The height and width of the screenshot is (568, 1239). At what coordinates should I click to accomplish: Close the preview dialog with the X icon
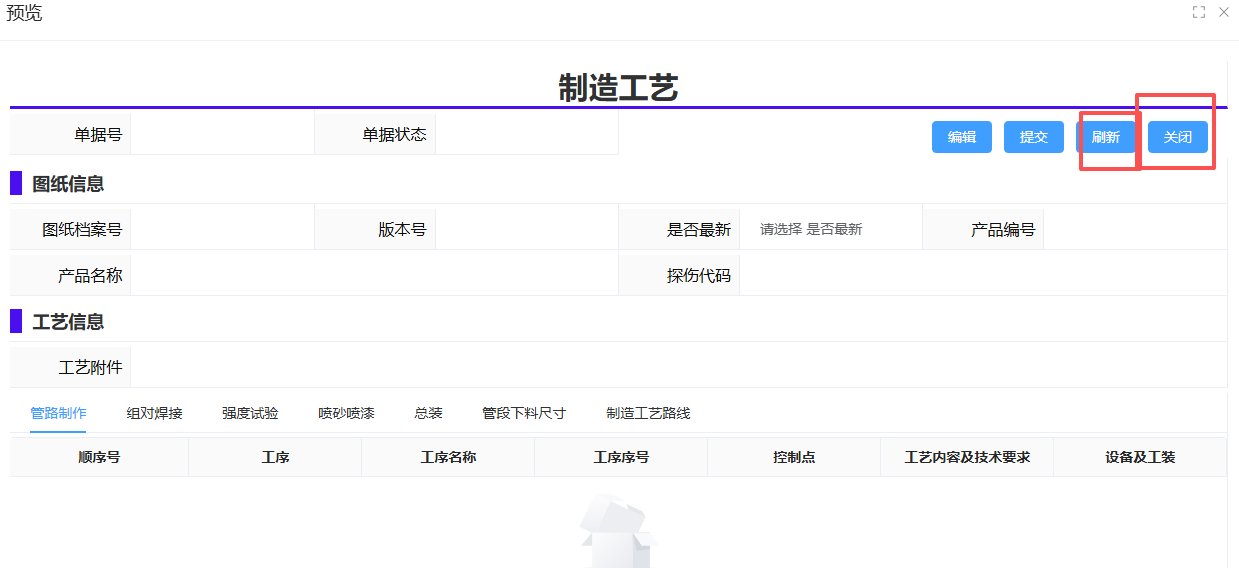click(x=1223, y=12)
